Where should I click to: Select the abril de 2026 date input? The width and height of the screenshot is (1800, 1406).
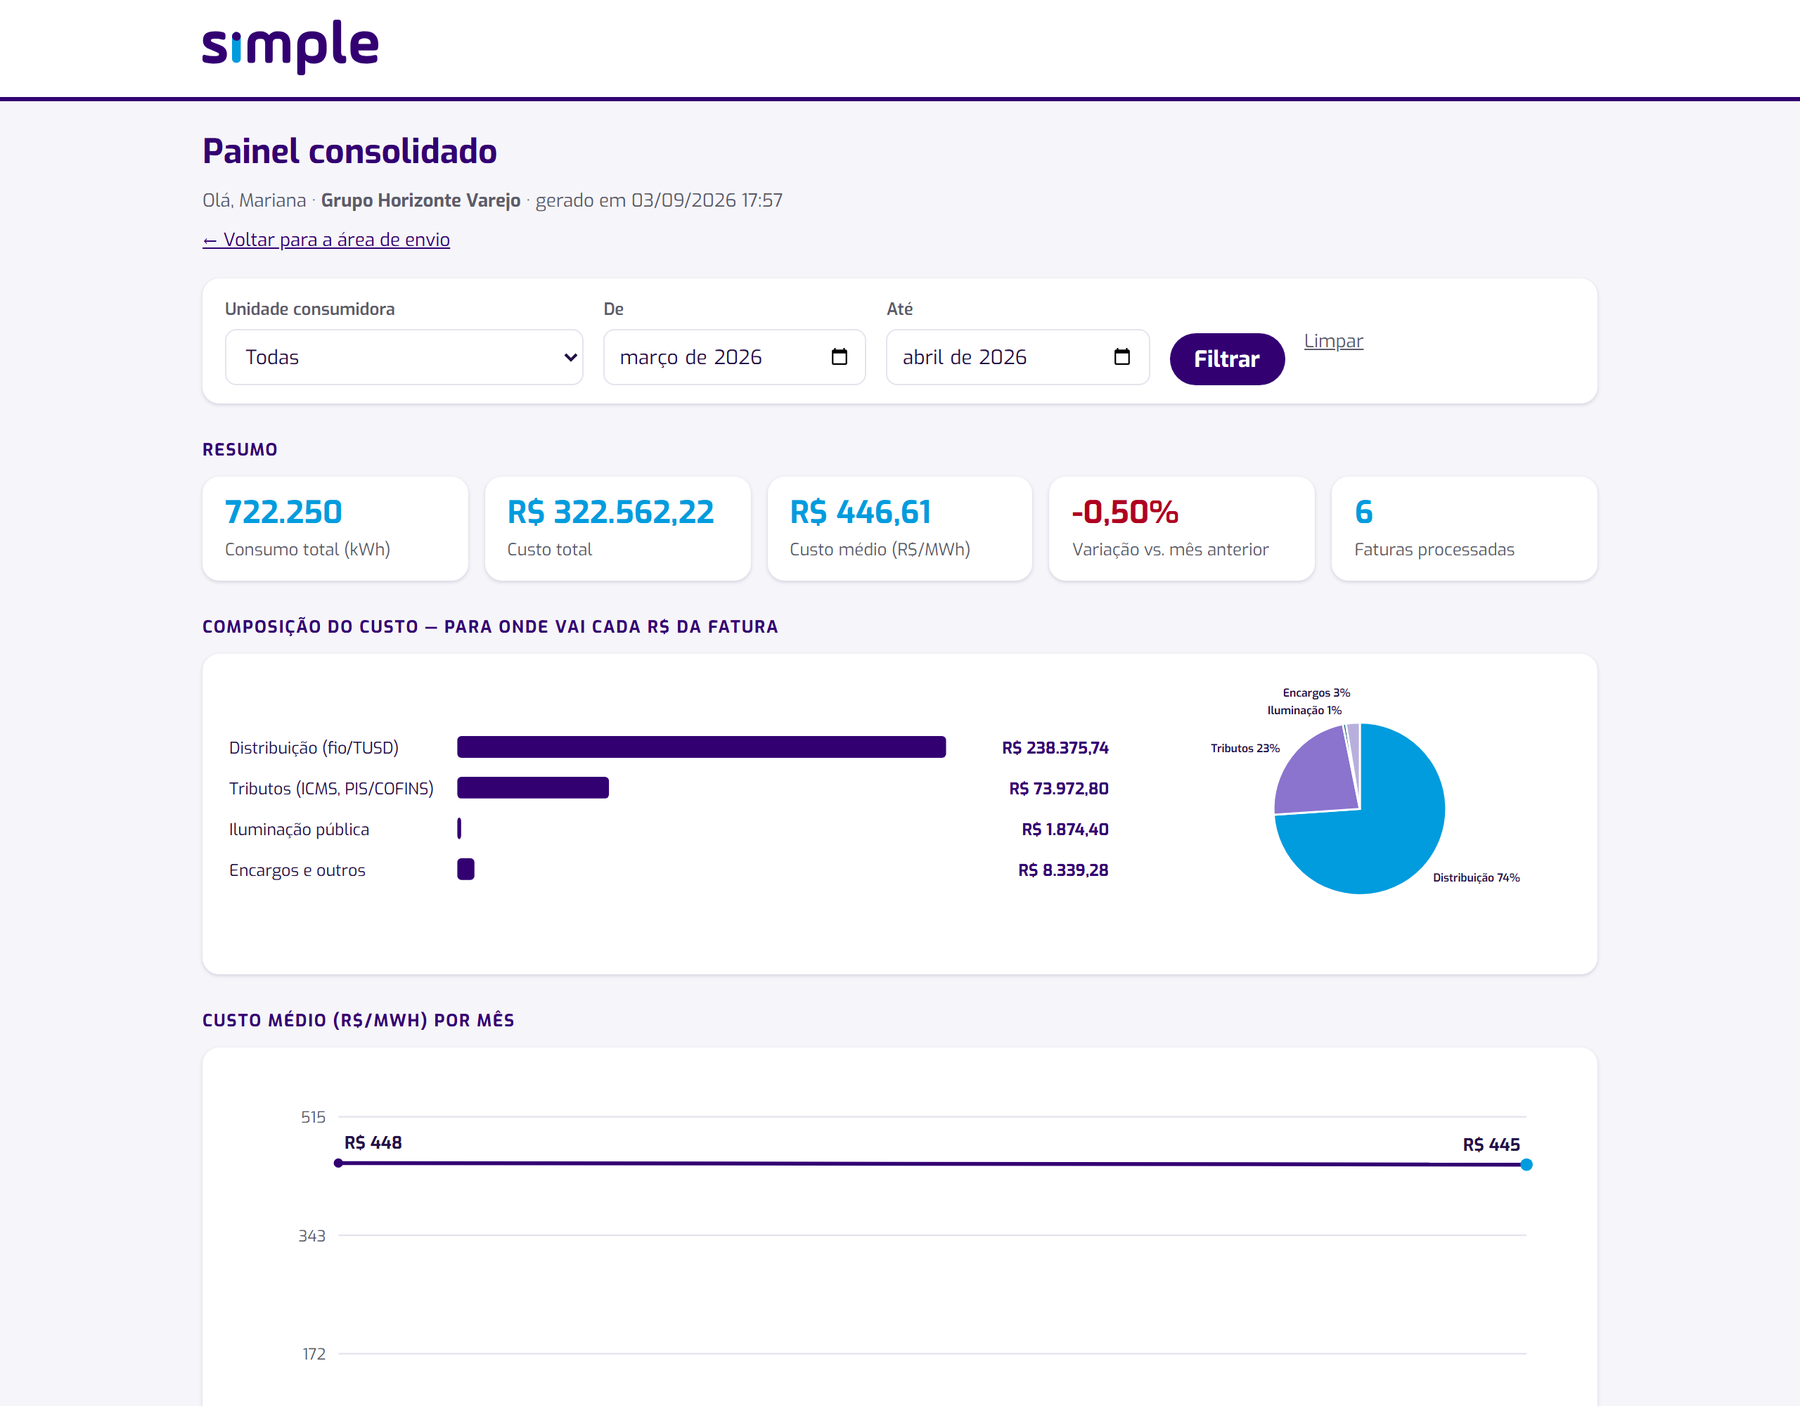pyautogui.click(x=1017, y=357)
